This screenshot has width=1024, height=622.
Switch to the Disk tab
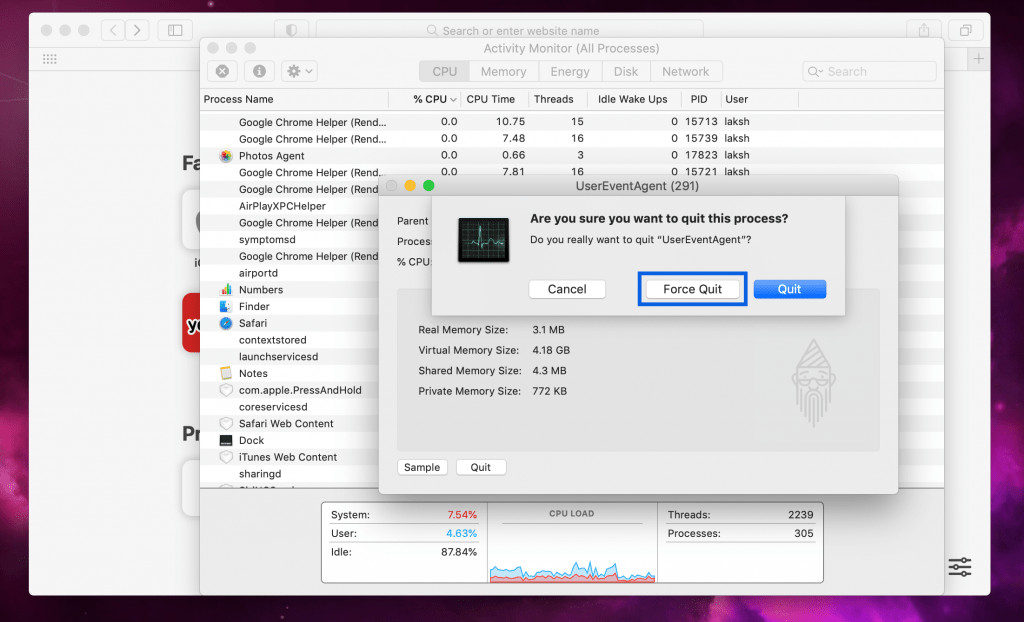pos(626,71)
